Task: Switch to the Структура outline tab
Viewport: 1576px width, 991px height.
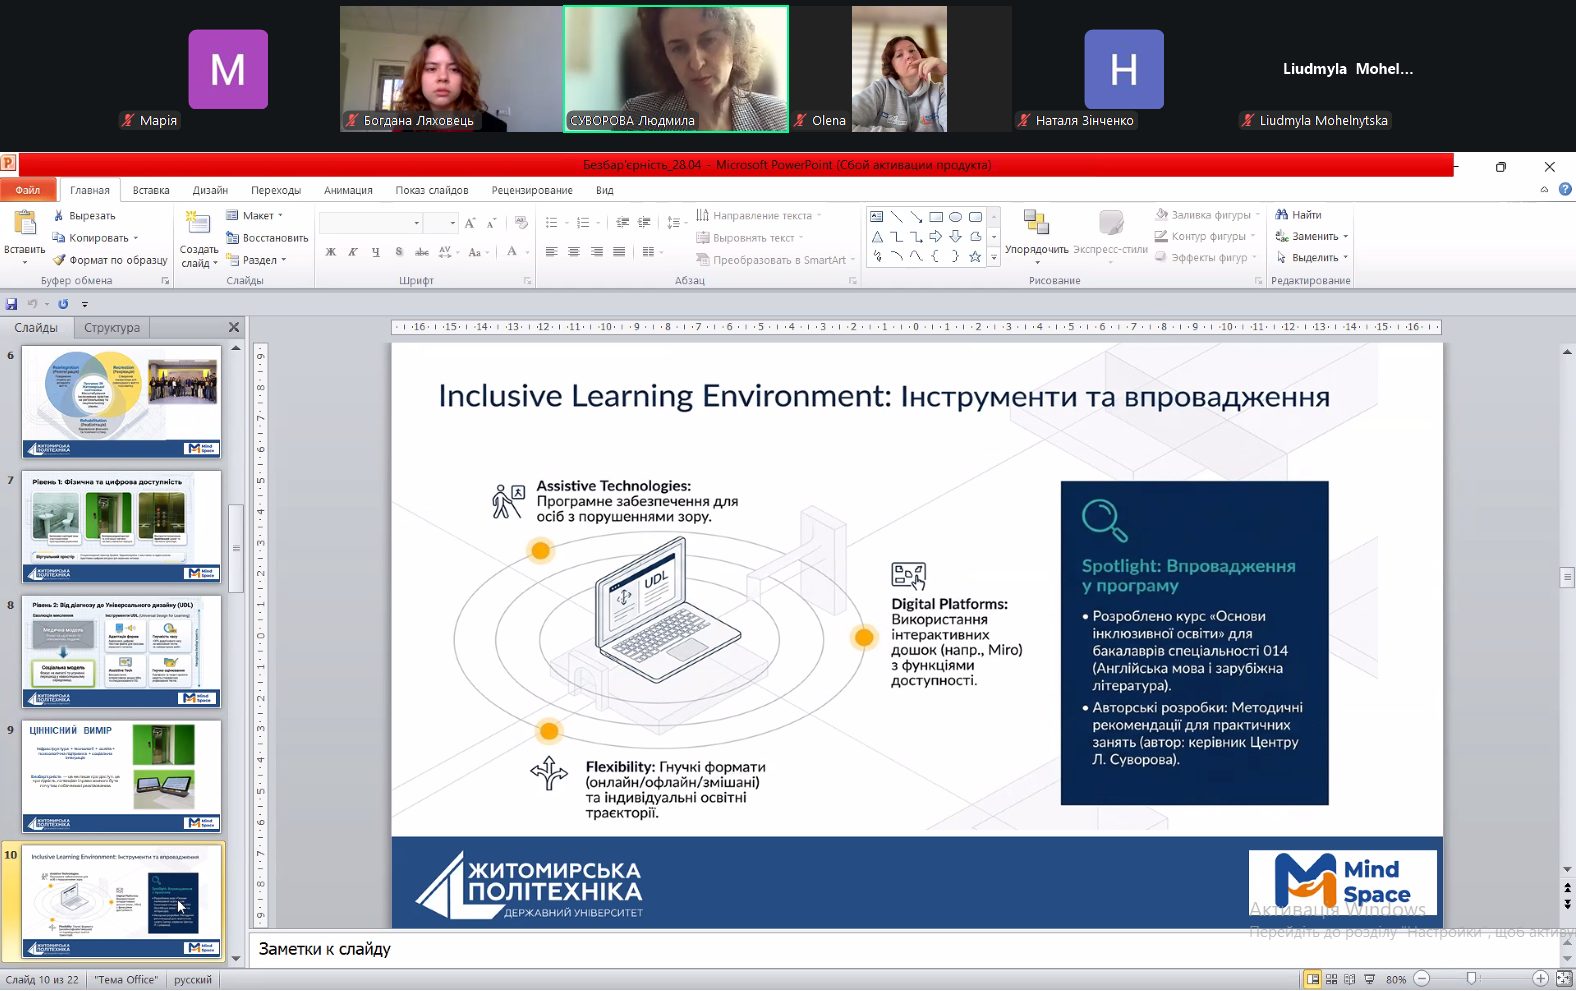Action: click(x=112, y=328)
